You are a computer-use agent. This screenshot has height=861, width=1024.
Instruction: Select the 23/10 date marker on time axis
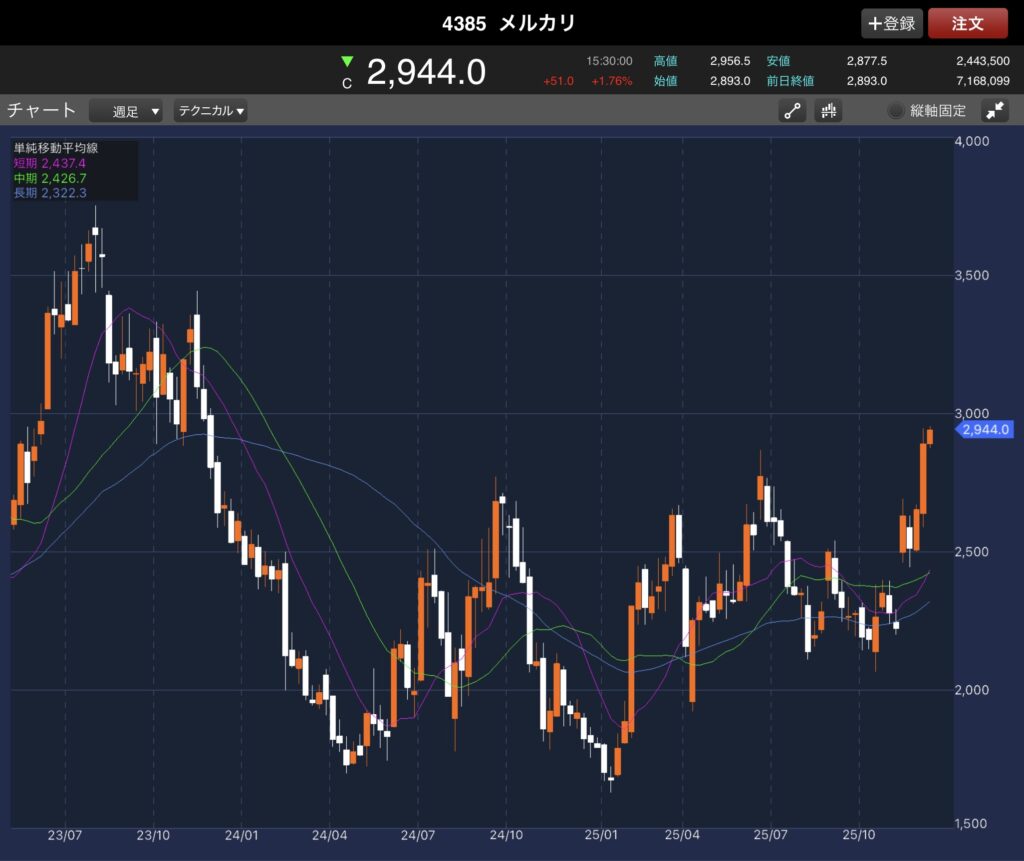(153, 833)
